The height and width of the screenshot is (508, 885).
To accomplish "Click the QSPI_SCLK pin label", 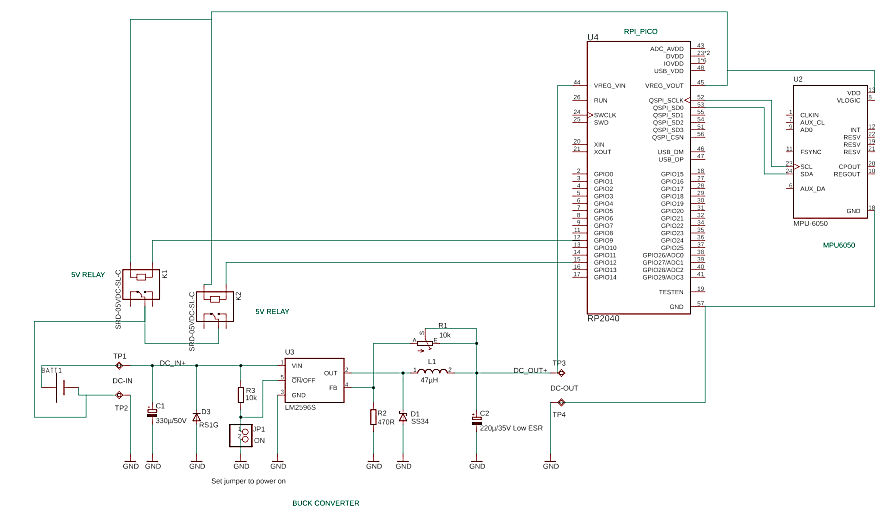I will [666, 100].
